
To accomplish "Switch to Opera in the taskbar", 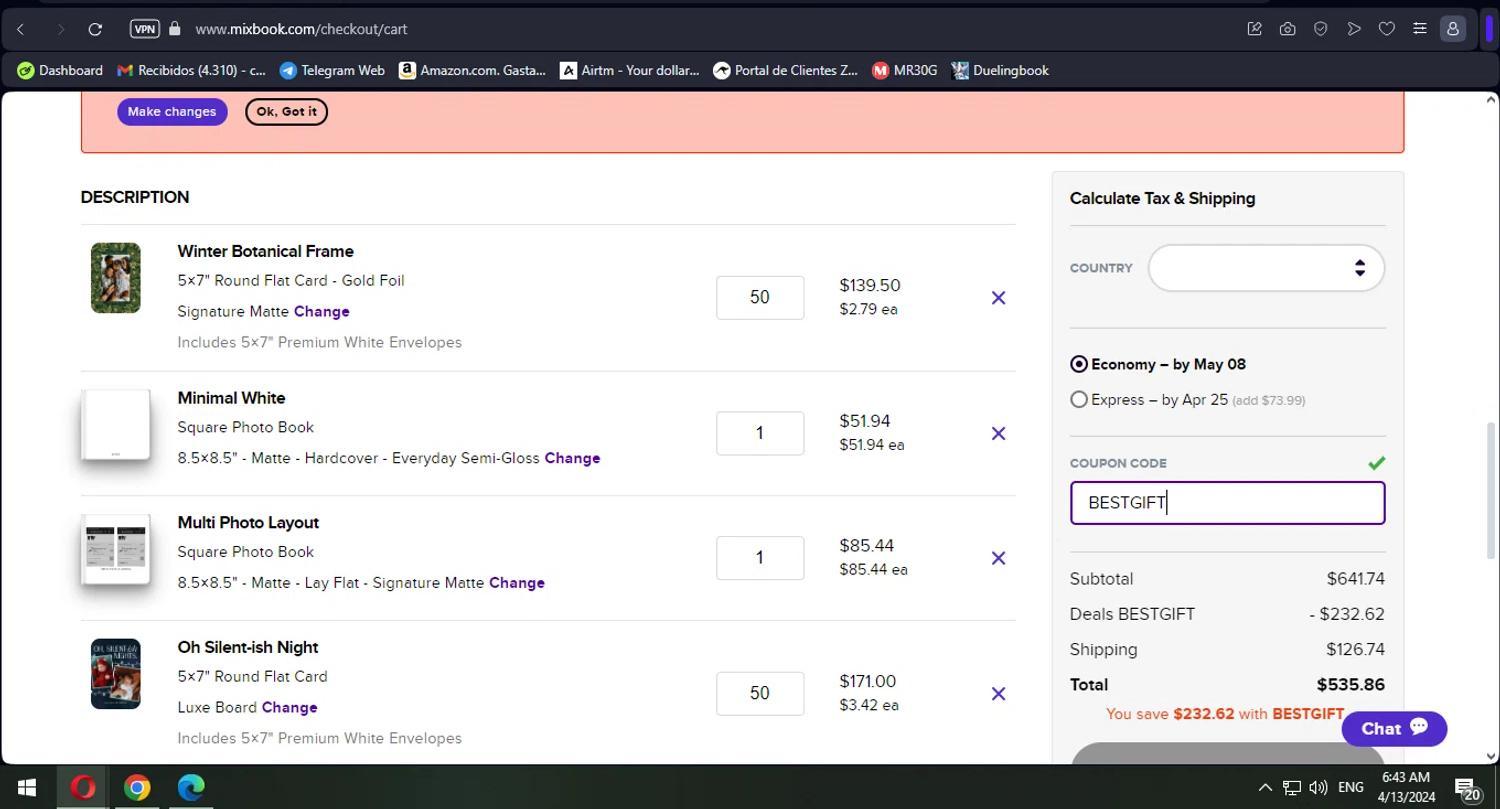I will [x=82, y=788].
